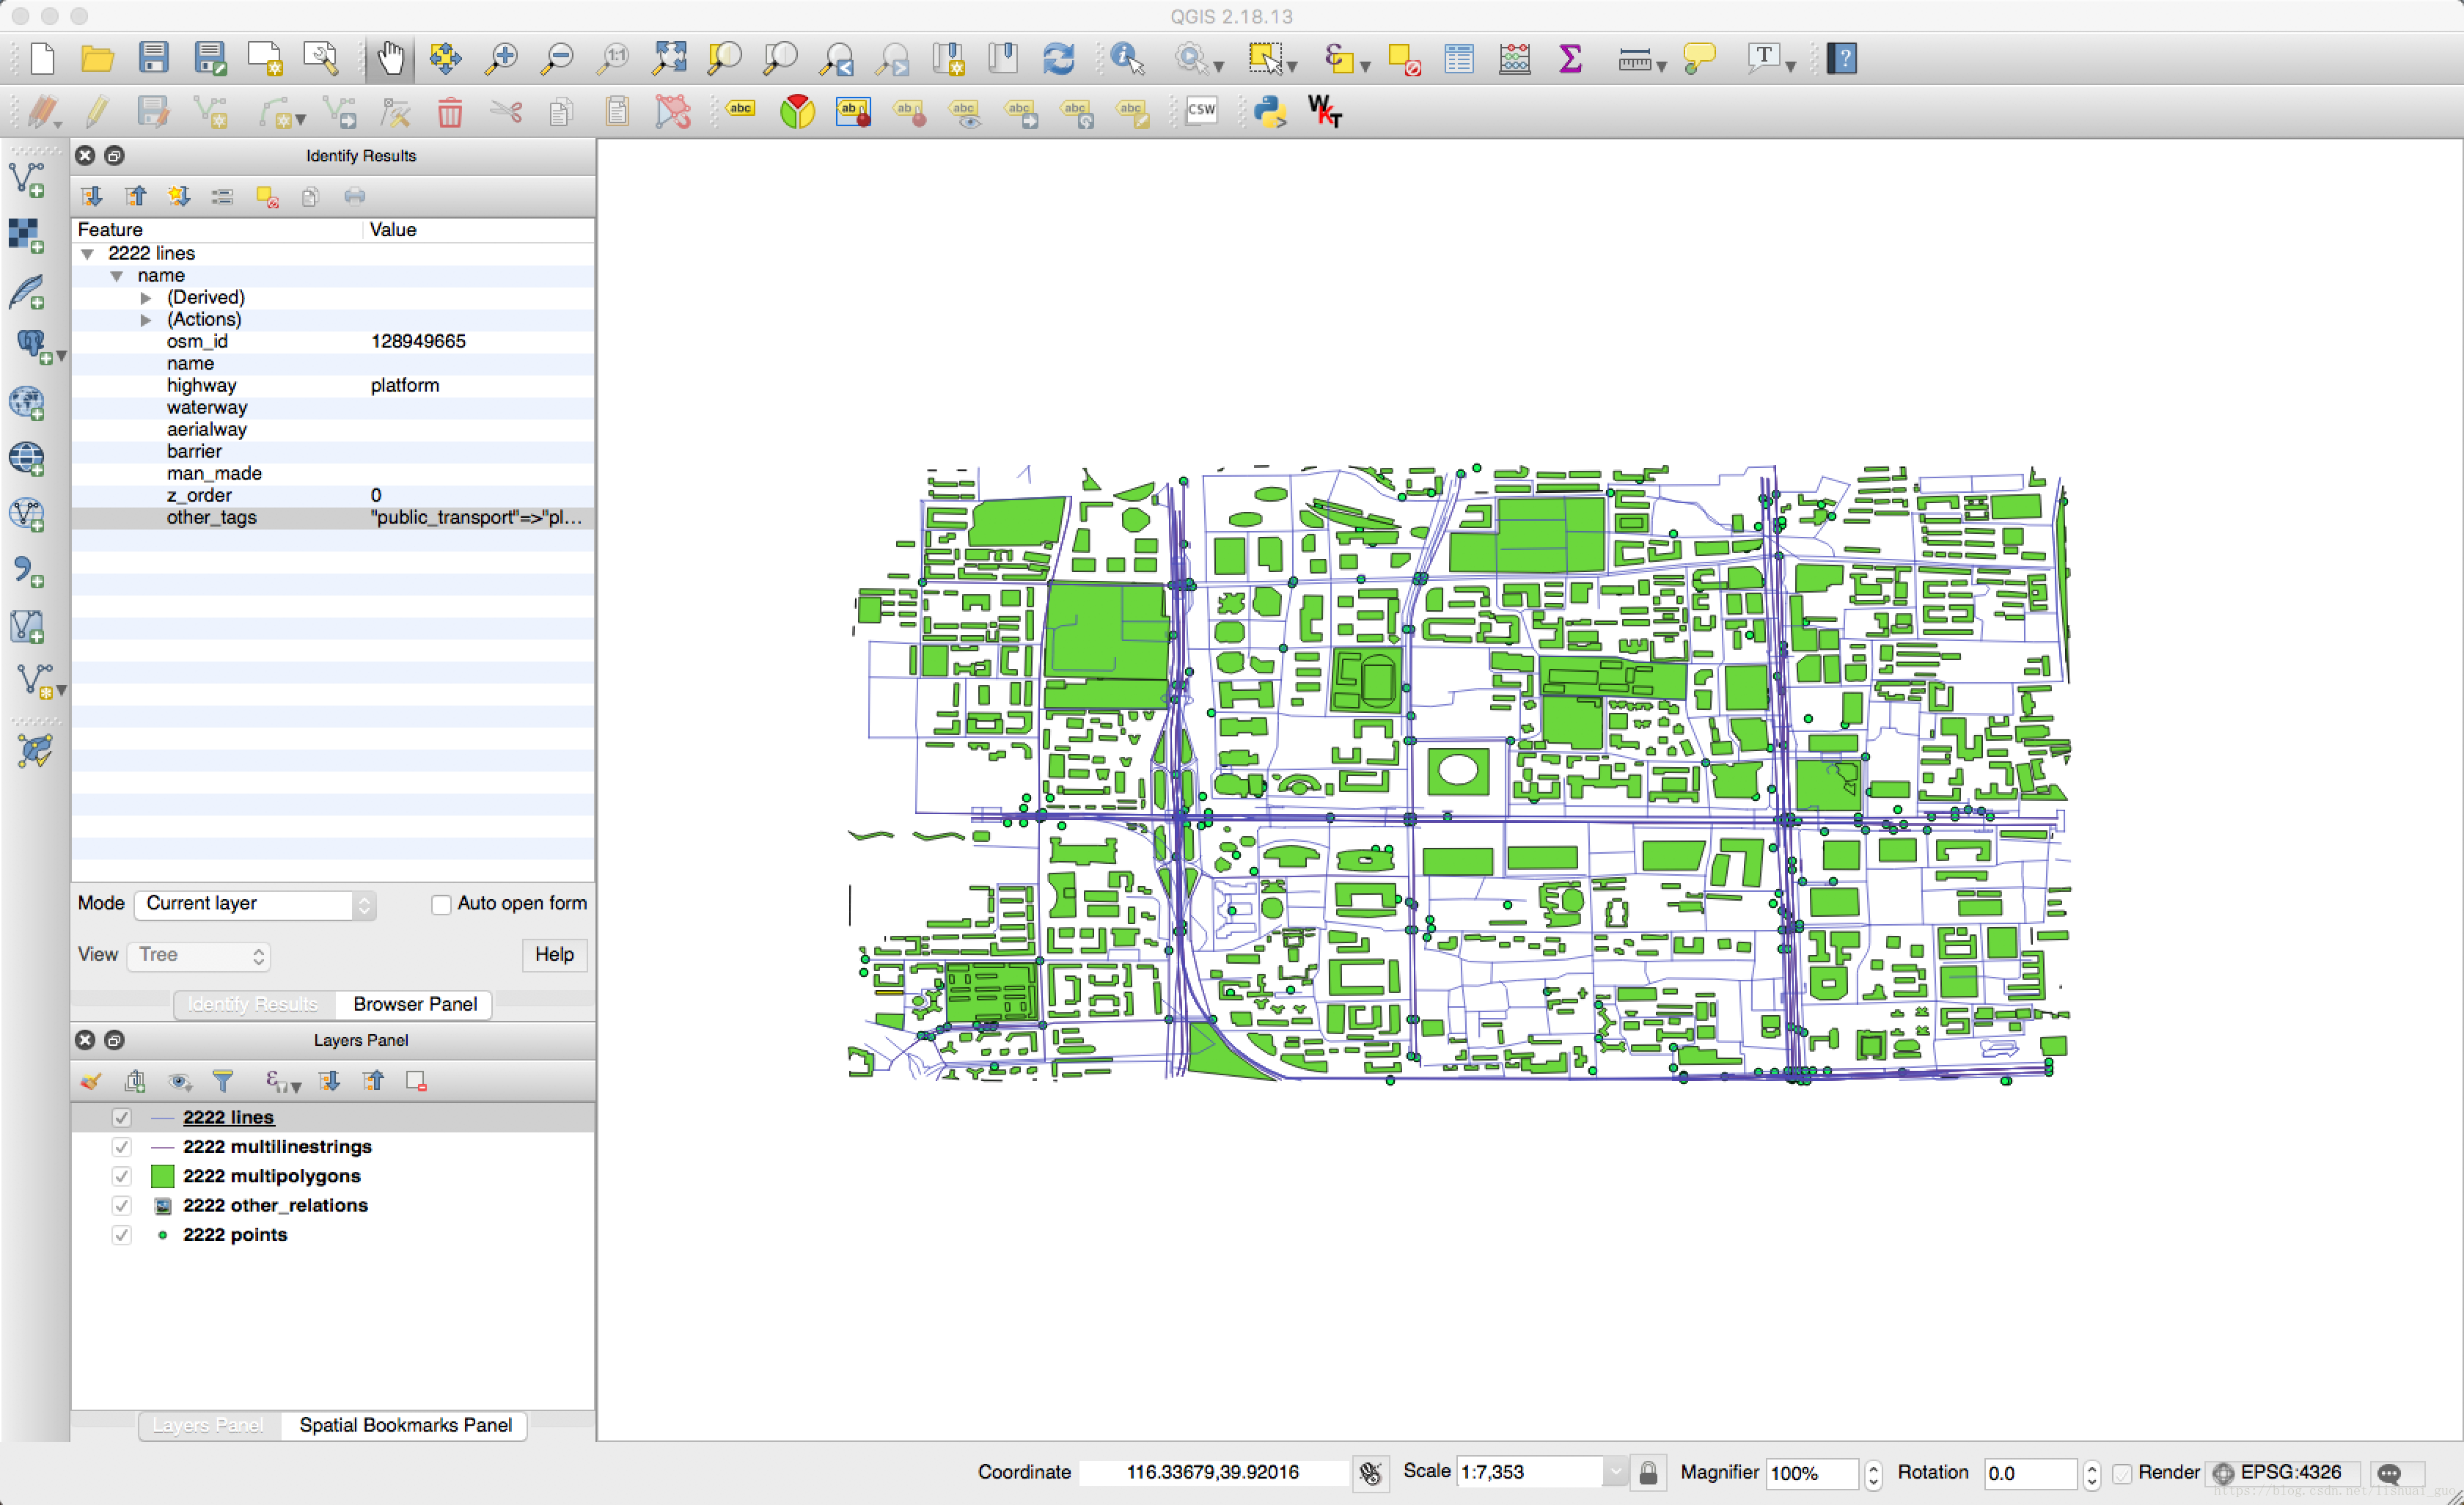2464x1505 pixels.
Task: Click the Coordinate input field
Action: (x=1213, y=1472)
